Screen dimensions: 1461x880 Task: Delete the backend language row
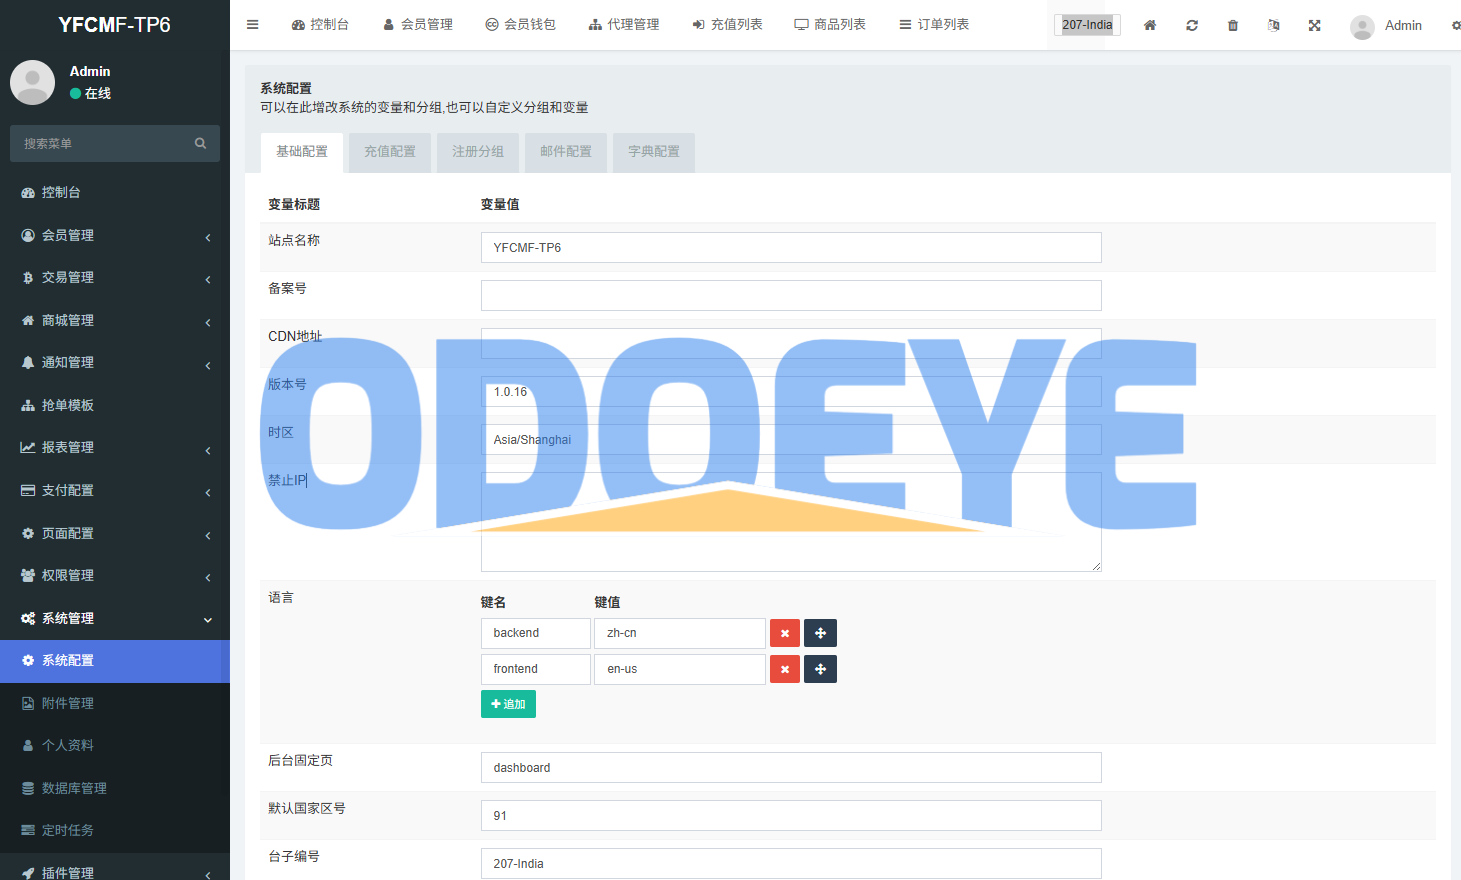click(x=785, y=633)
